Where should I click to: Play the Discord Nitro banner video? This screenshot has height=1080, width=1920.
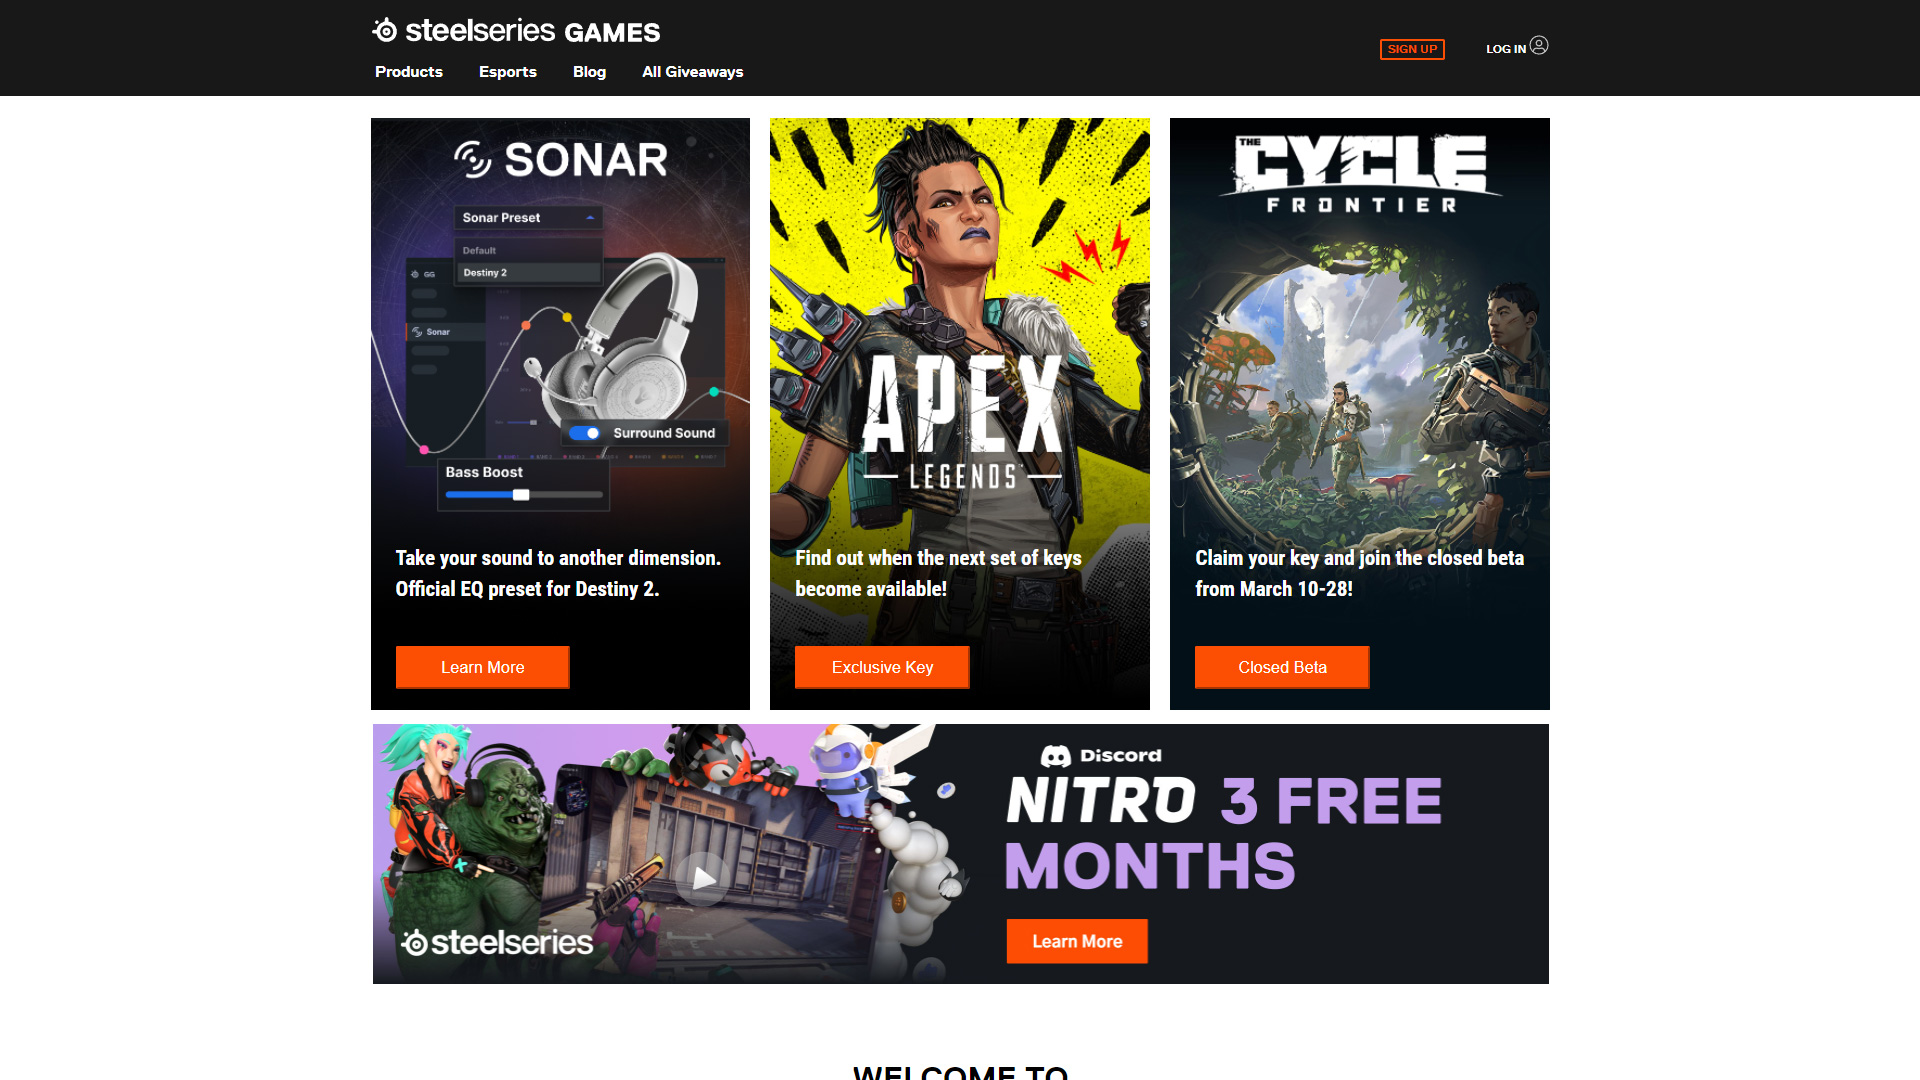[703, 878]
